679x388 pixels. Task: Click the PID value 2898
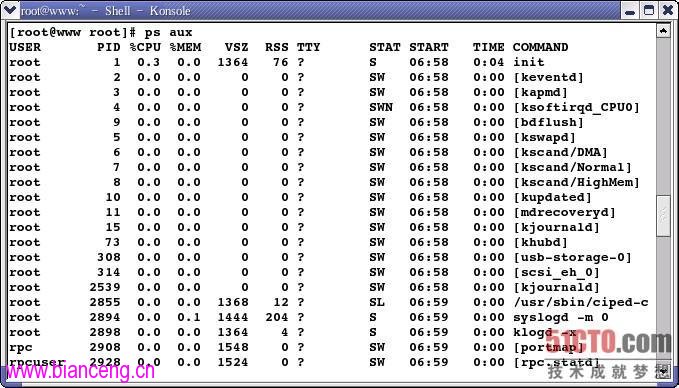point(105,332)
